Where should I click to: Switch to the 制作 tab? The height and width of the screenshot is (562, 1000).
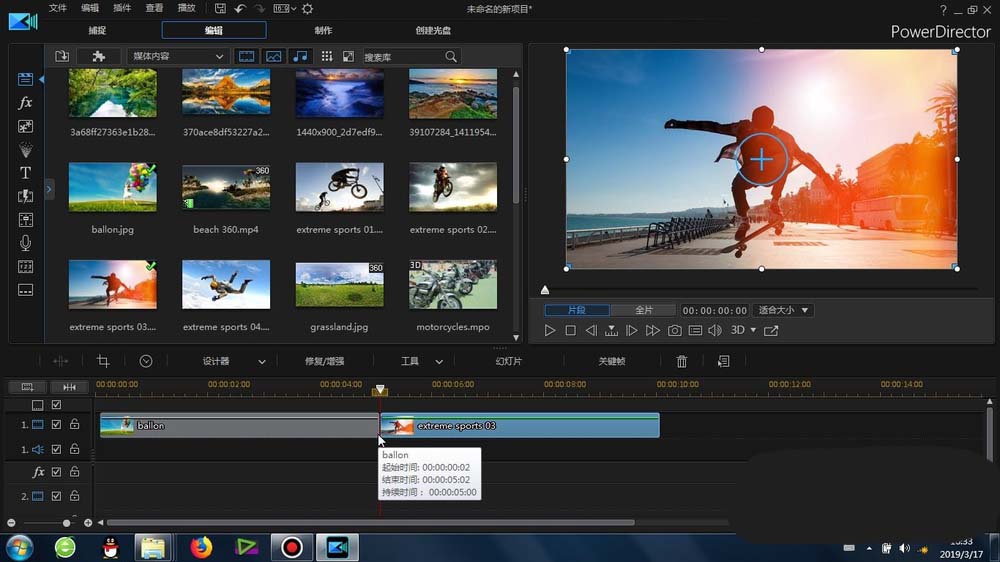(323, 31)
